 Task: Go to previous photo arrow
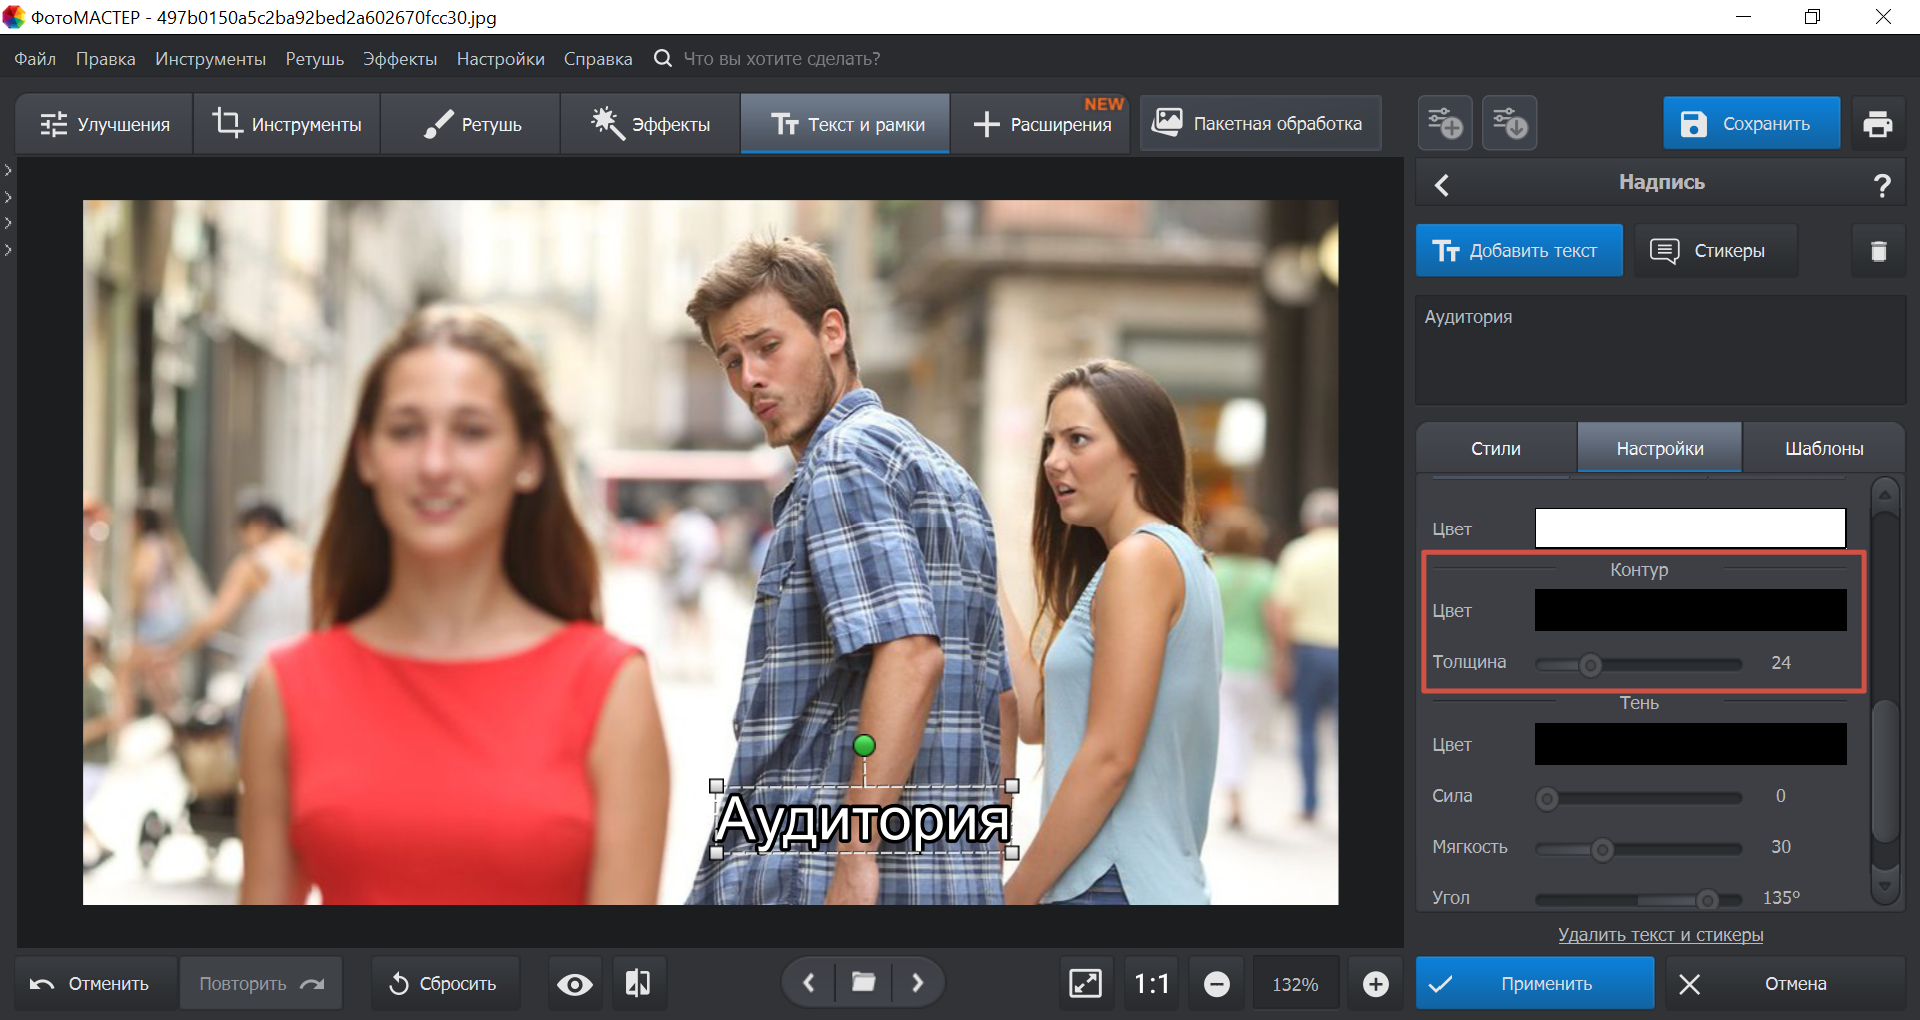(809, 983)
